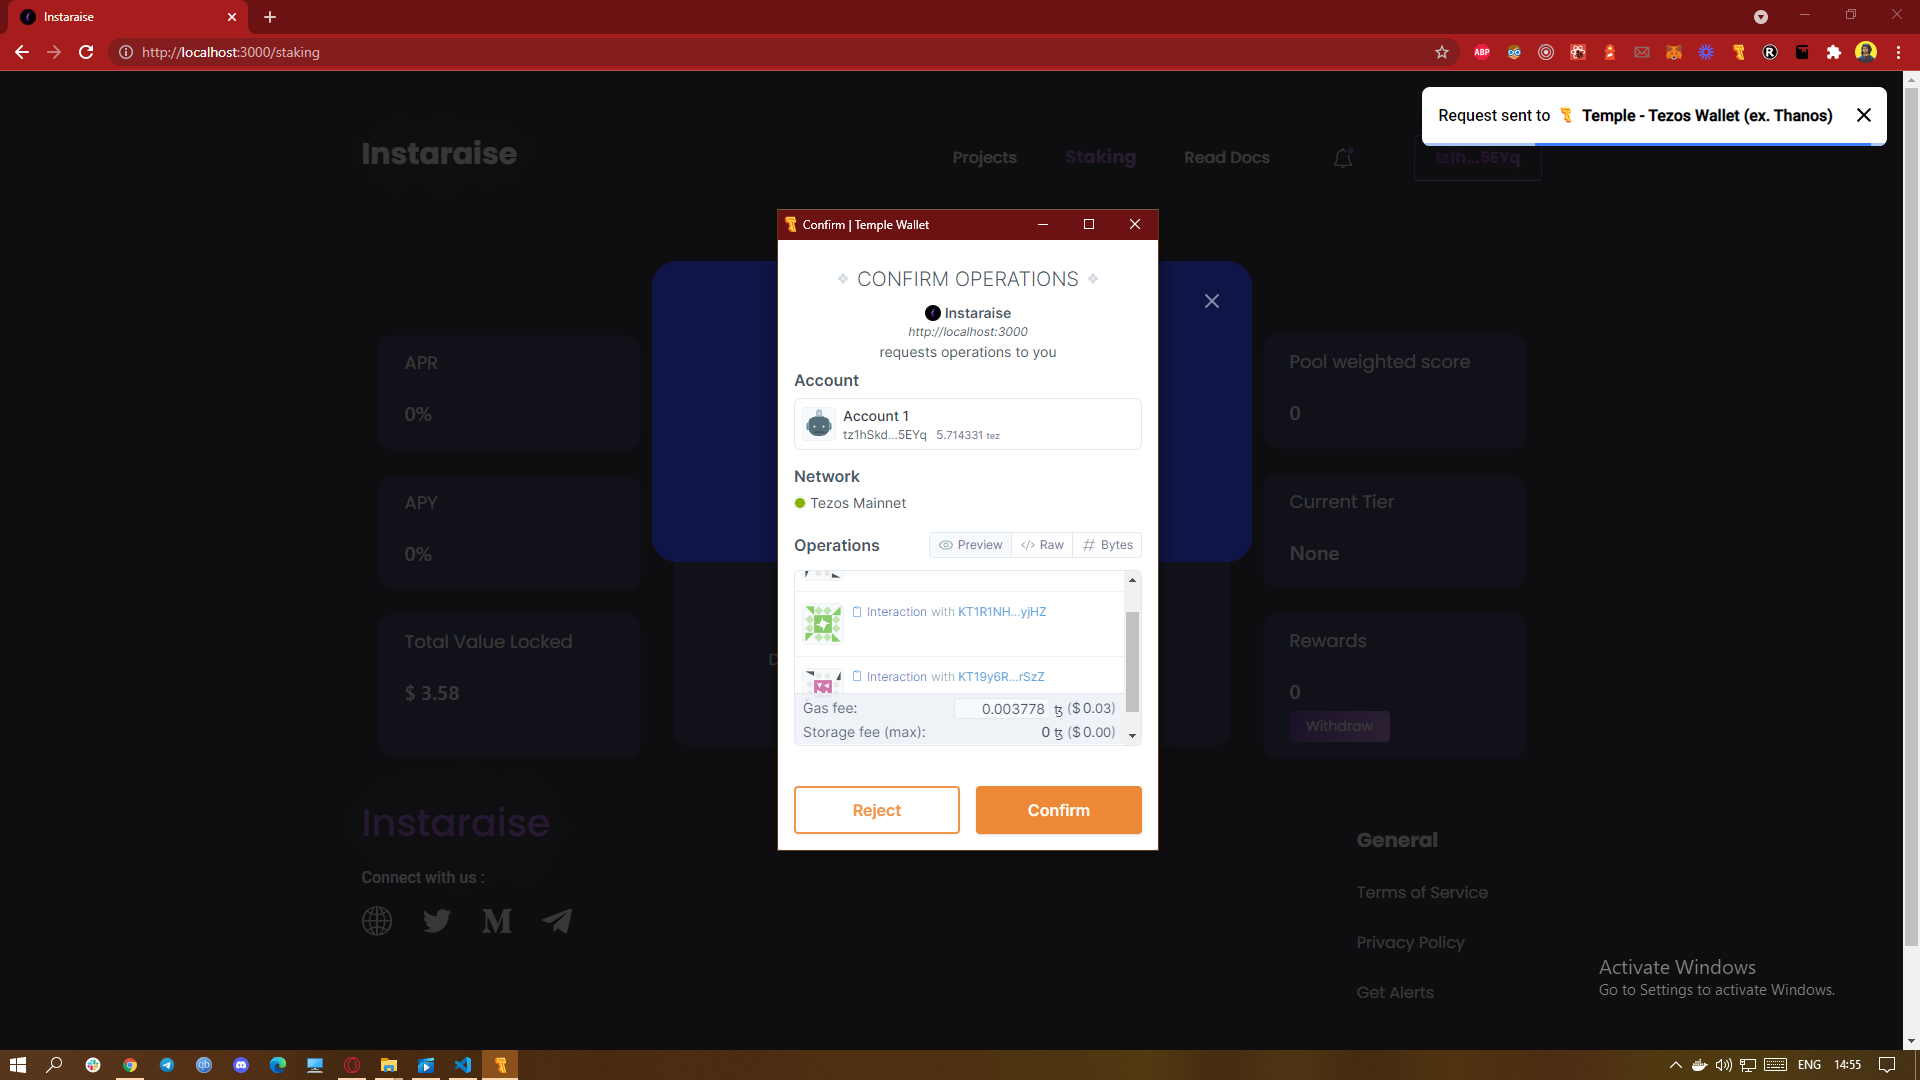Click the notification bell icon

point(1343,158)
